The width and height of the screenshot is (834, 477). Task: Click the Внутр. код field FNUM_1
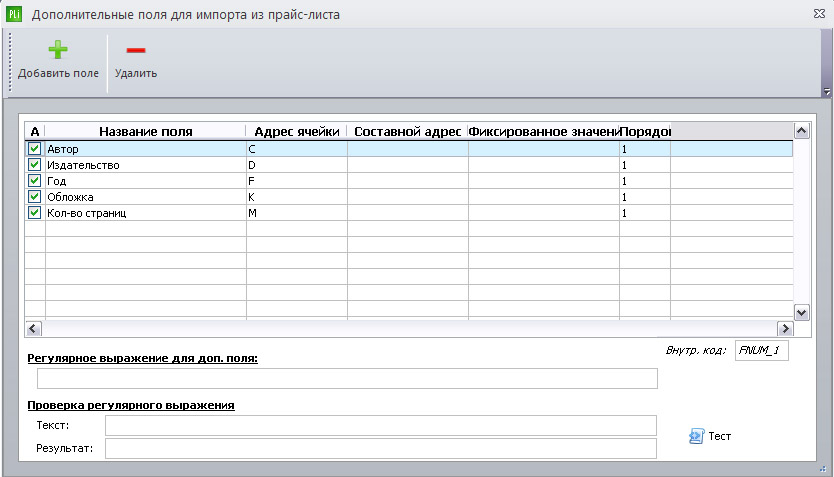click(x=761, y=350)
